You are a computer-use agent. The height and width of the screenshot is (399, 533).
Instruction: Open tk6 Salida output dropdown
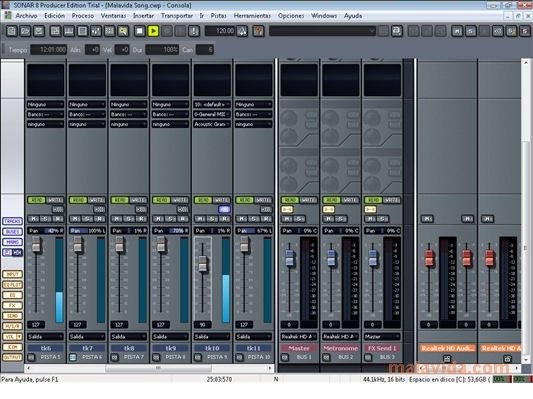[45, 336]
